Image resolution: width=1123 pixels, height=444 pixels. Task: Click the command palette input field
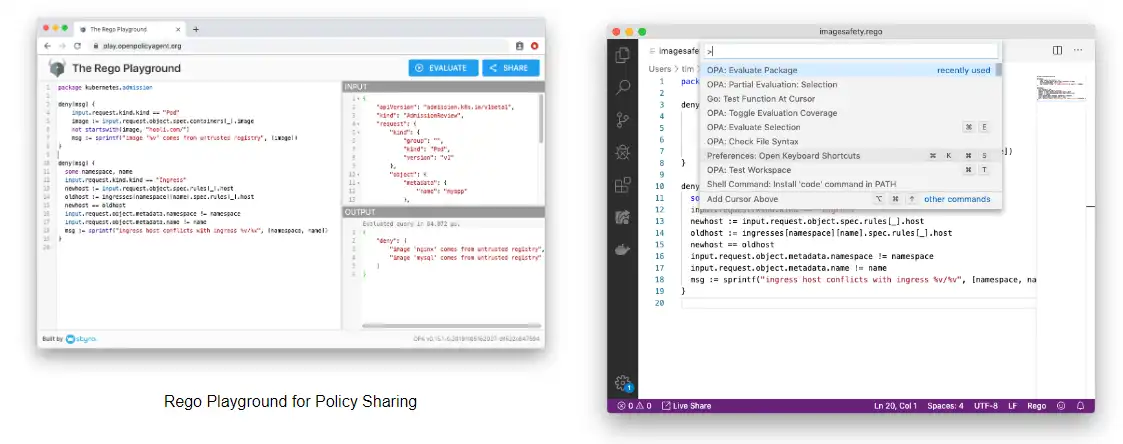pos(850,51)
